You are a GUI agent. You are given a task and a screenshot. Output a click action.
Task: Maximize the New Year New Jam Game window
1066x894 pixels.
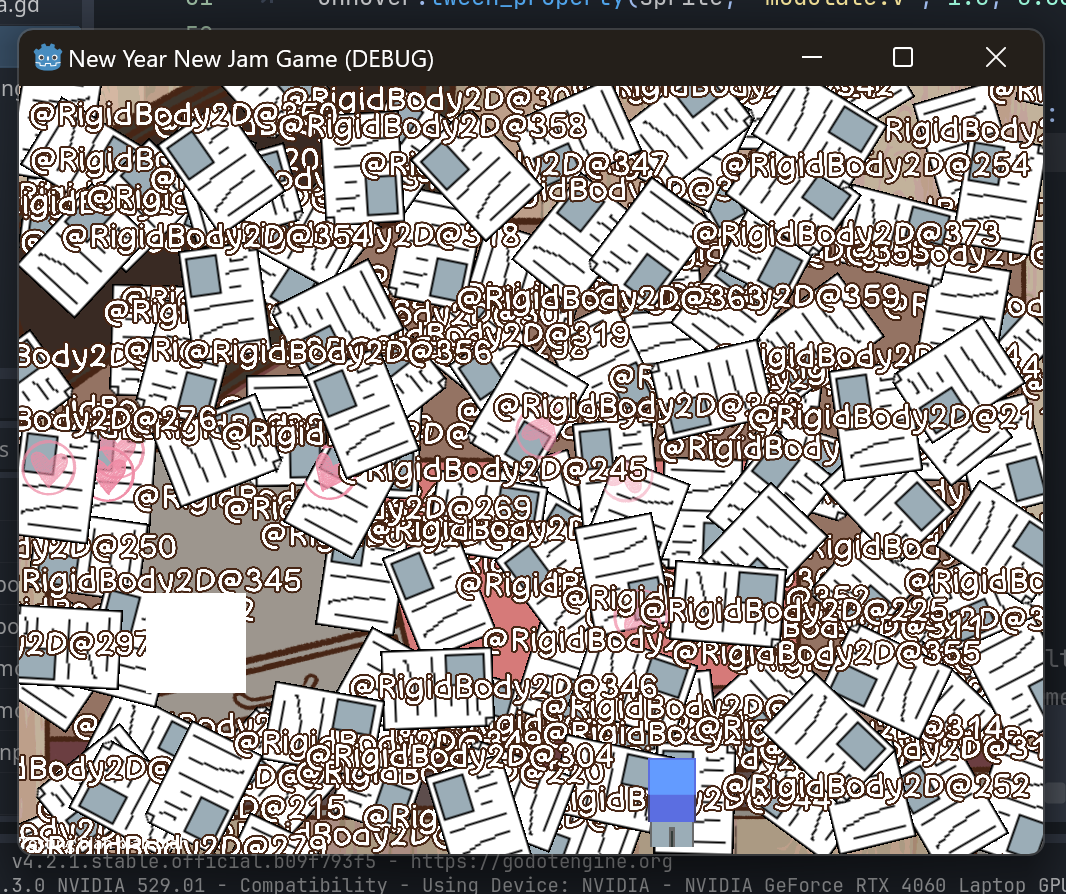(x=902, y=58)
